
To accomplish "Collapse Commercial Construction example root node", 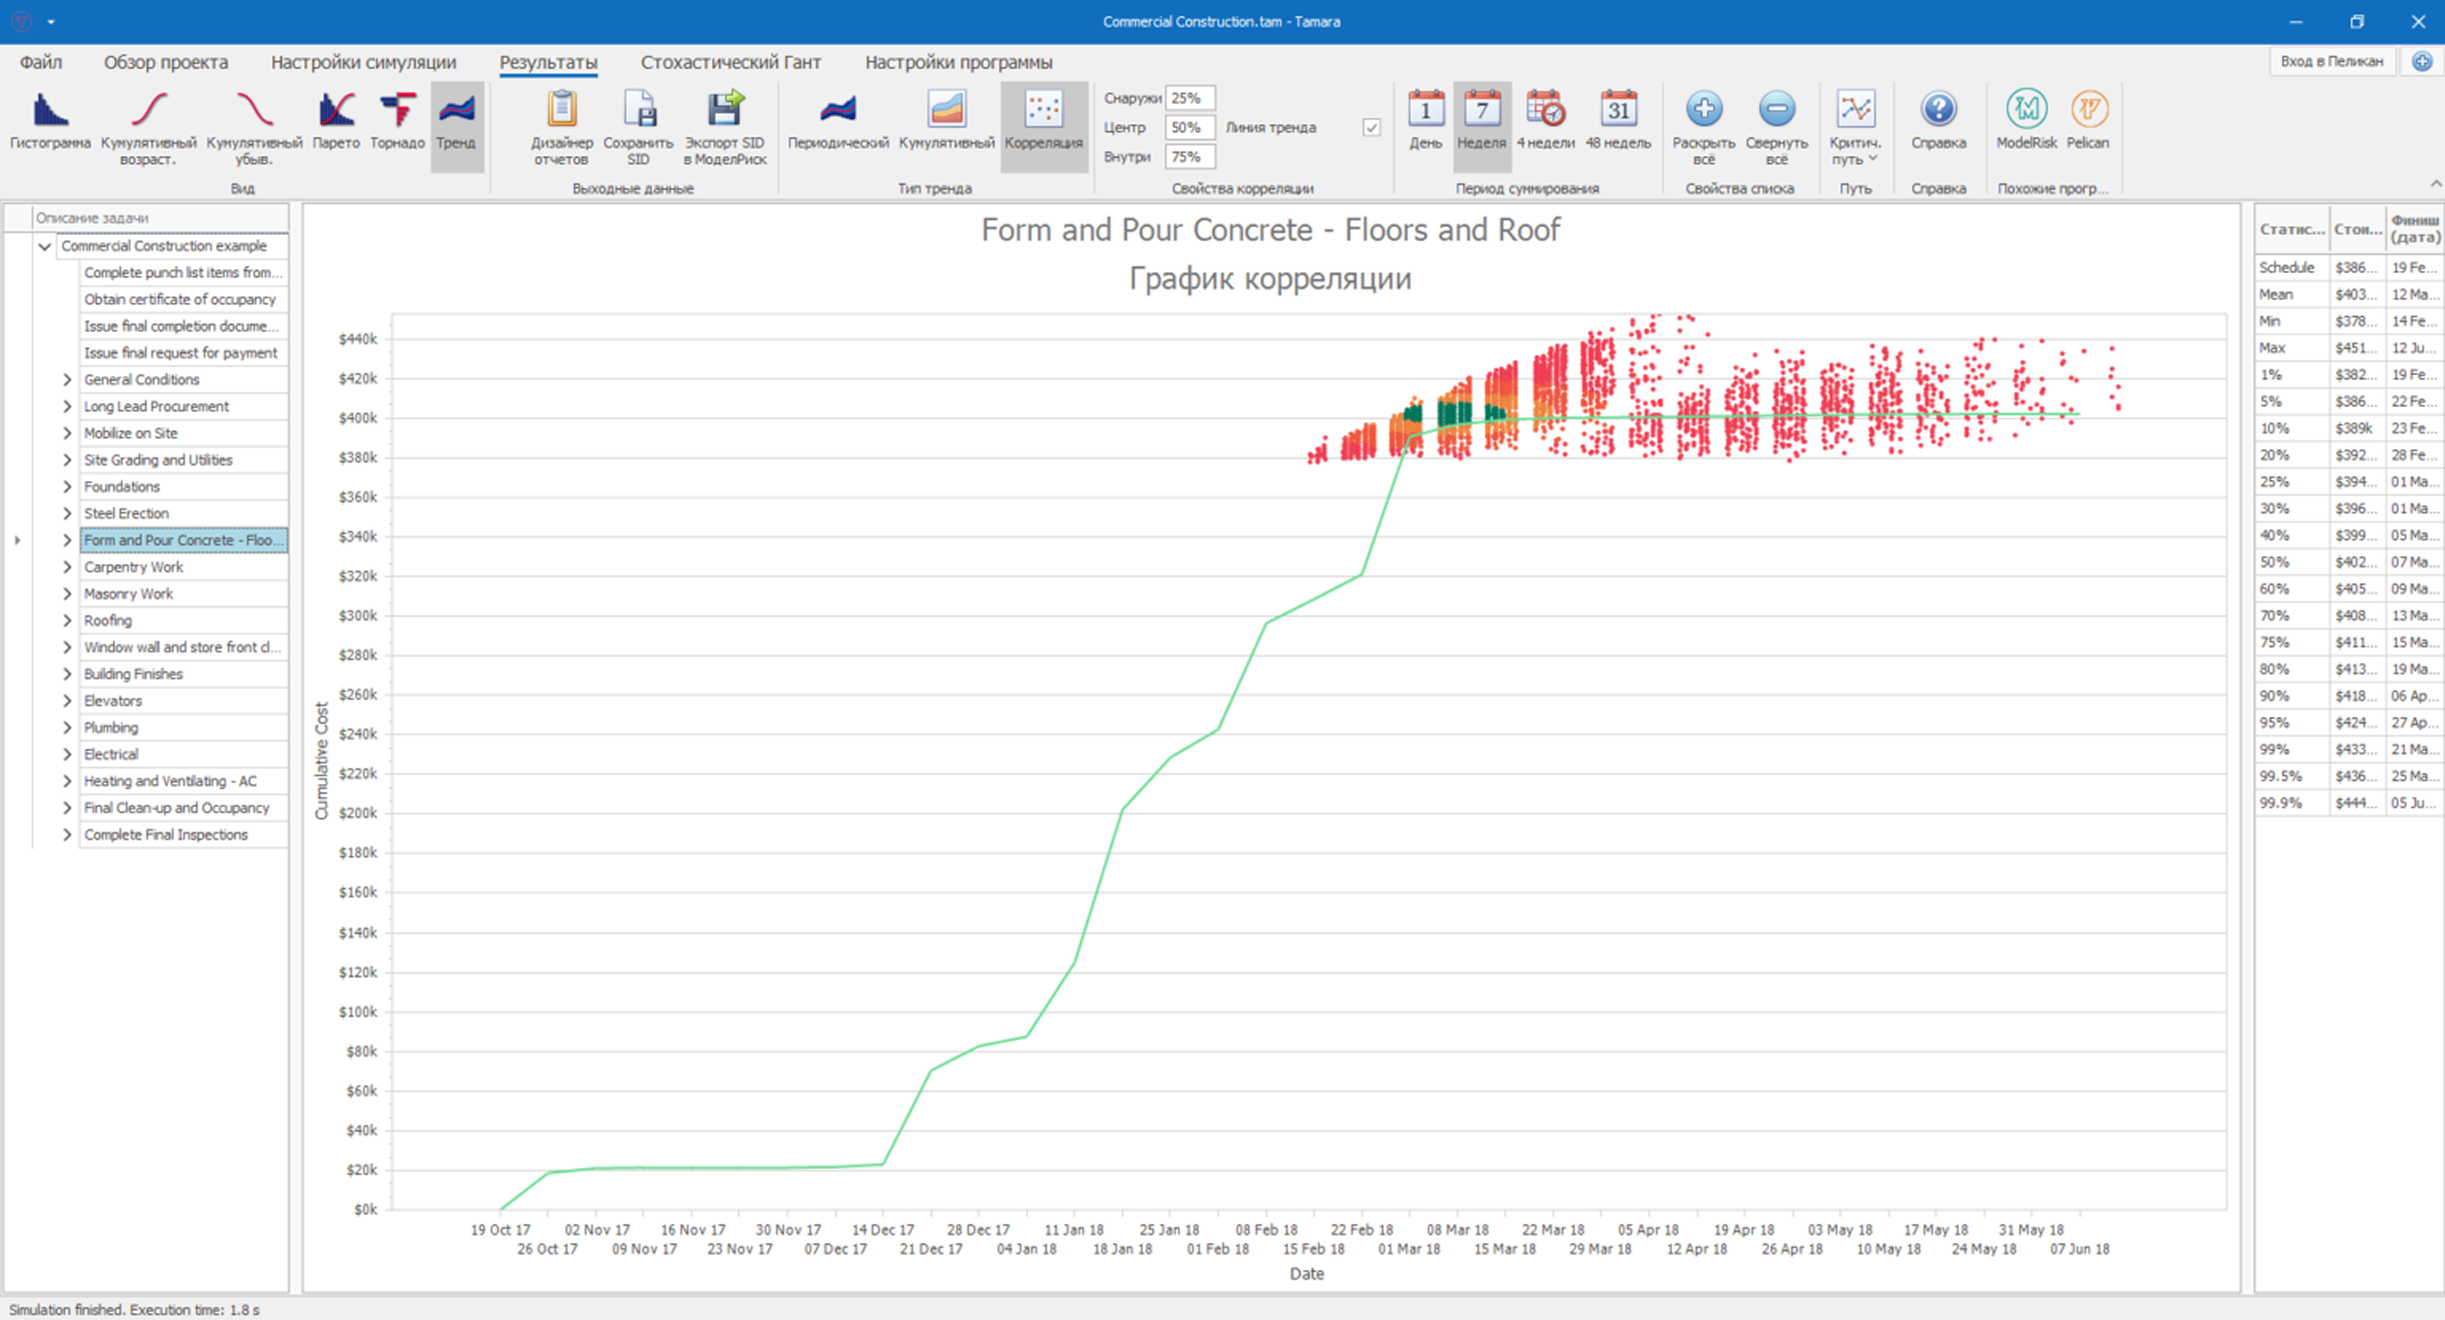I will [x=44, y=246].
